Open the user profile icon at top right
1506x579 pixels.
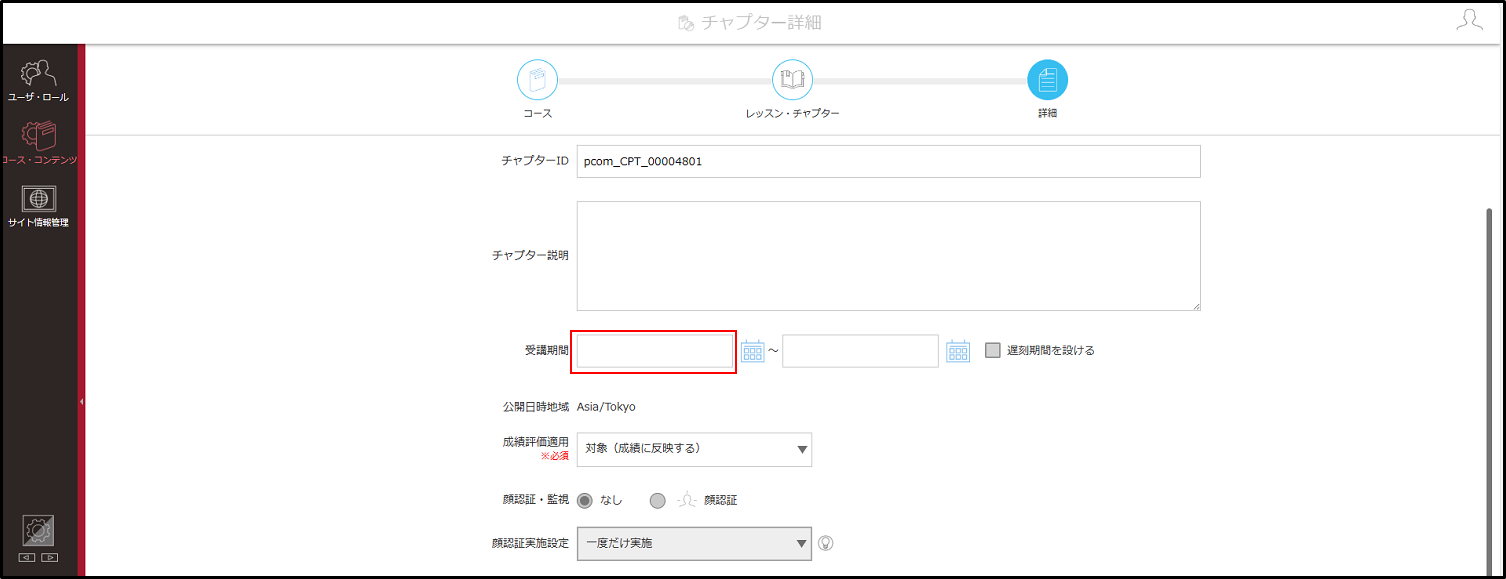click(1469, 21)
